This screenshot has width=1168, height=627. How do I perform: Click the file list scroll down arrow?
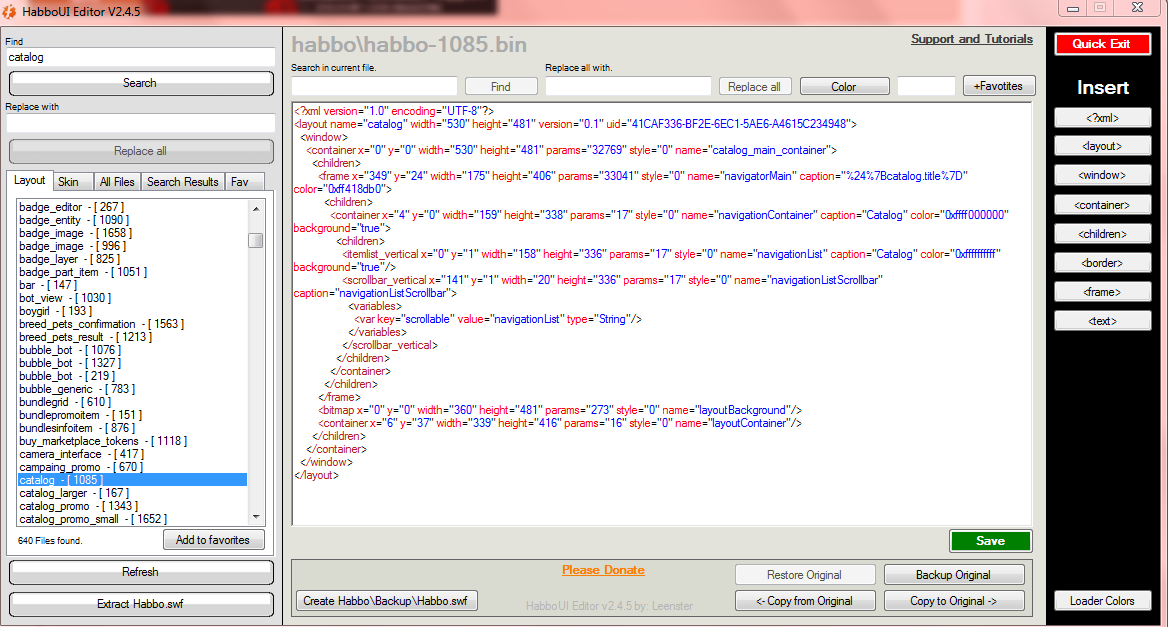(x=256, y=517)
